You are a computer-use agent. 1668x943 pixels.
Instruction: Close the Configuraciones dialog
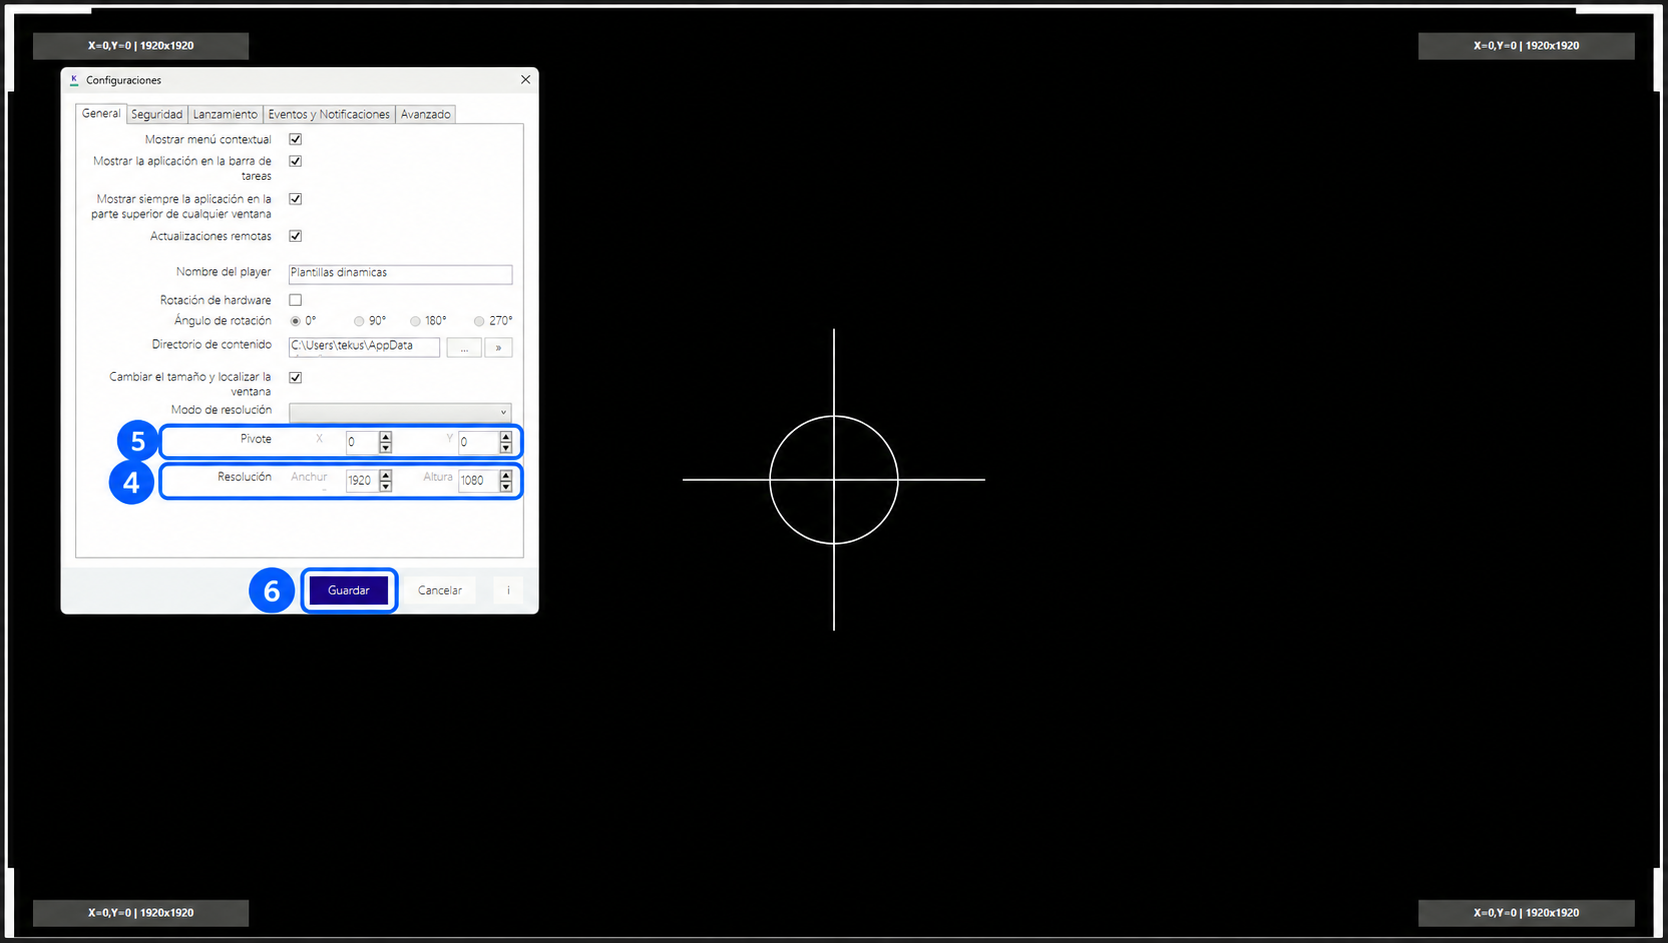click(526, 80)
